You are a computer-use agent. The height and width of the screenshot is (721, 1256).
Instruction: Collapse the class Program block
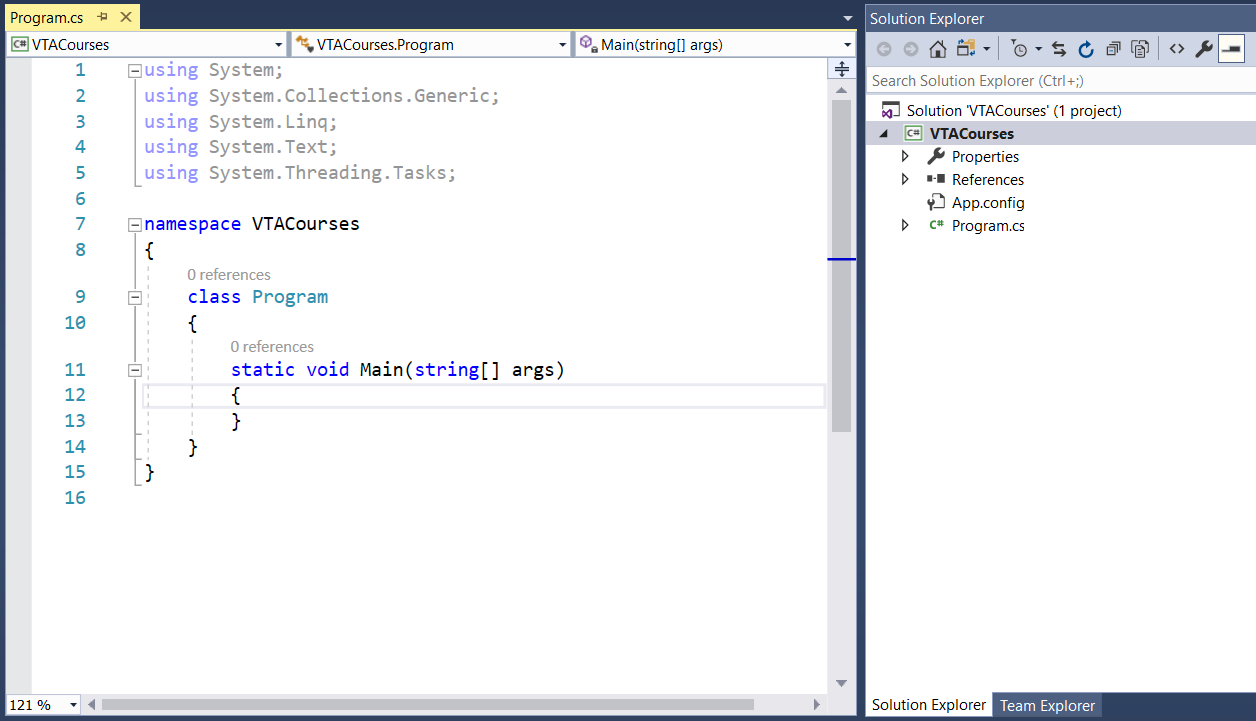(x=135, y=298)
